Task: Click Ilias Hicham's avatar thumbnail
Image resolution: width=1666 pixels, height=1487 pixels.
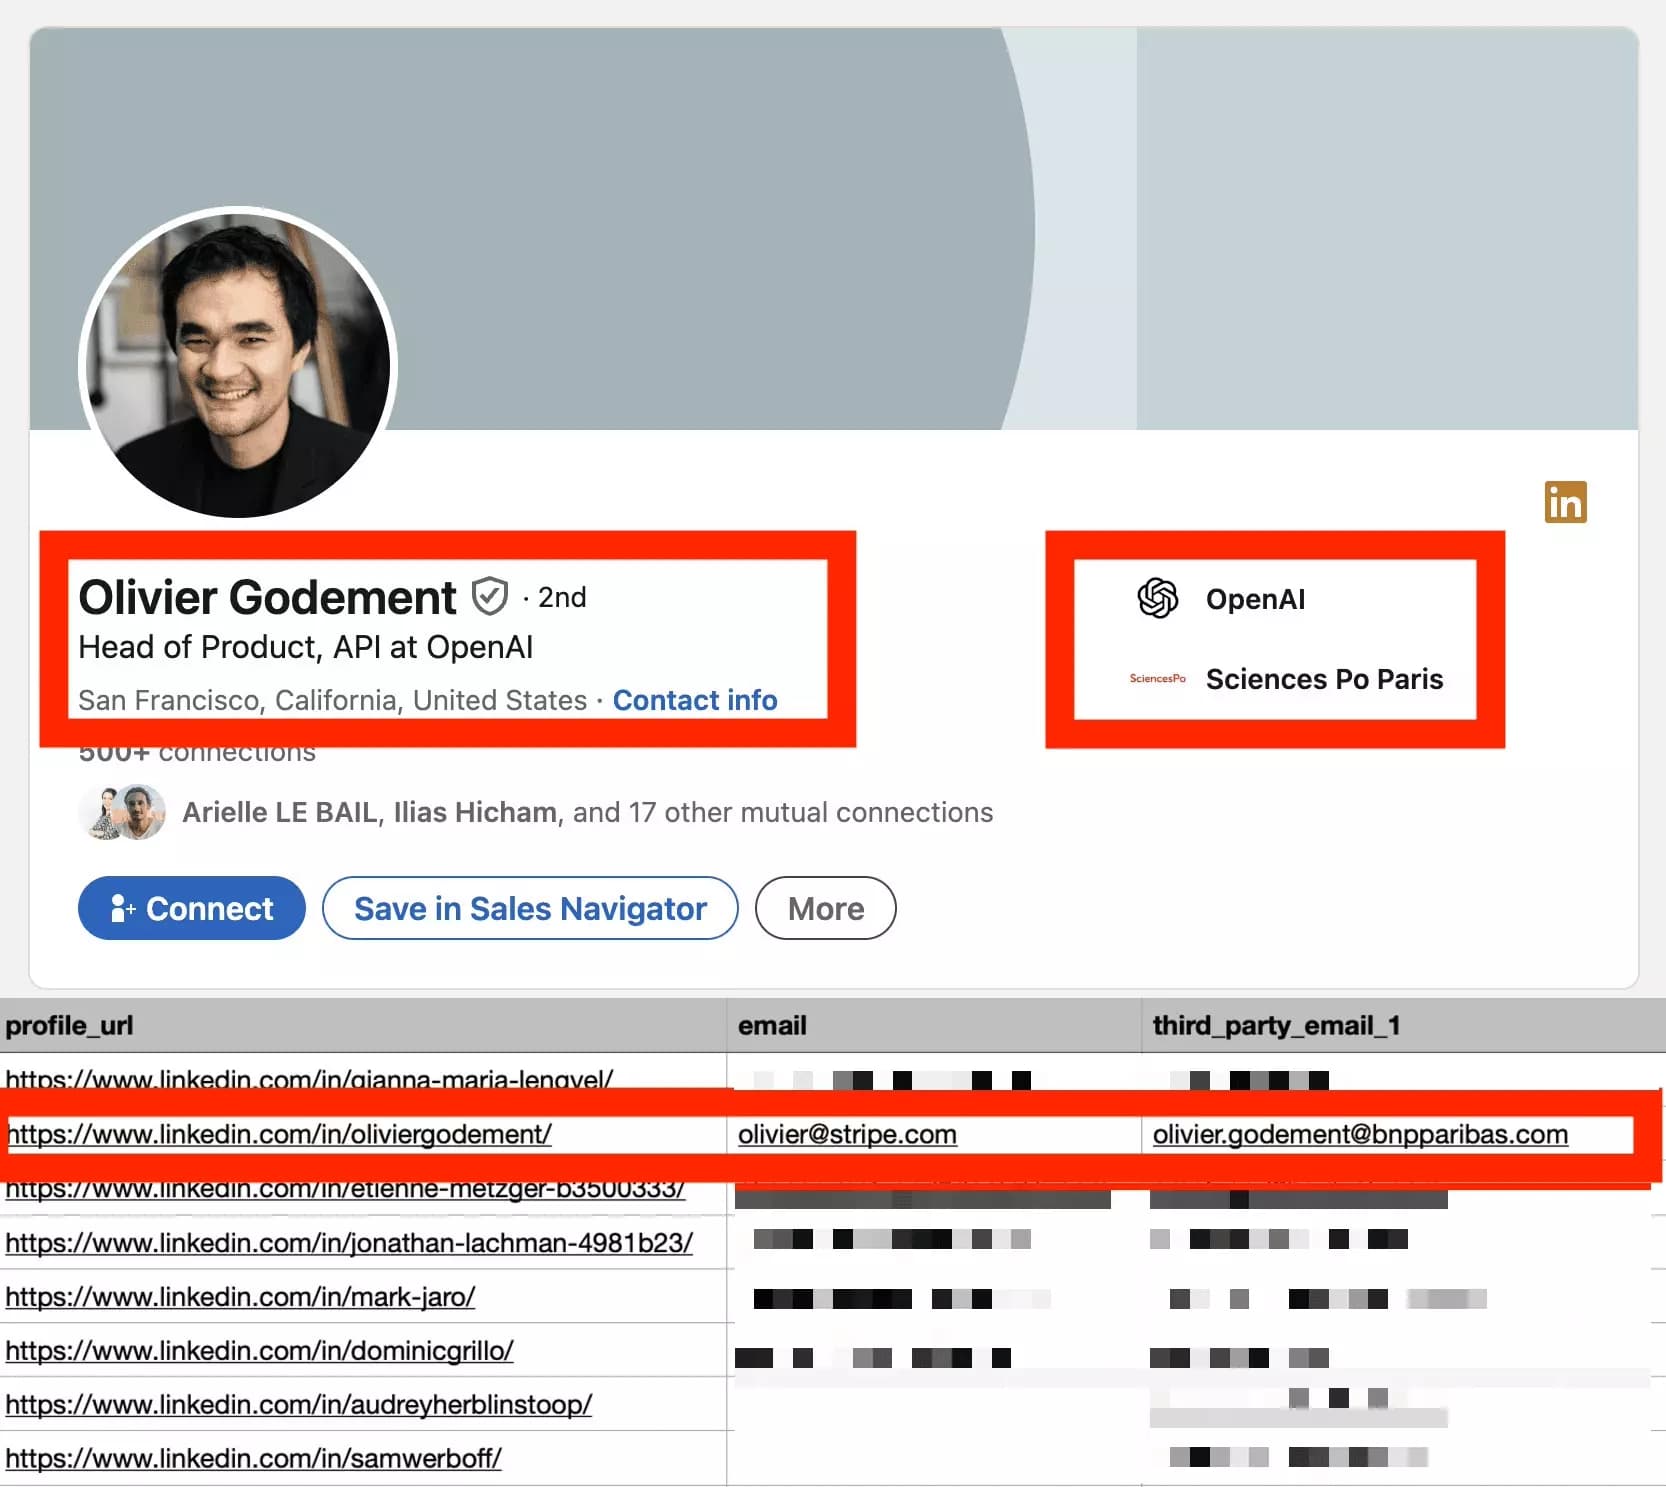Action: coord(143,812)
